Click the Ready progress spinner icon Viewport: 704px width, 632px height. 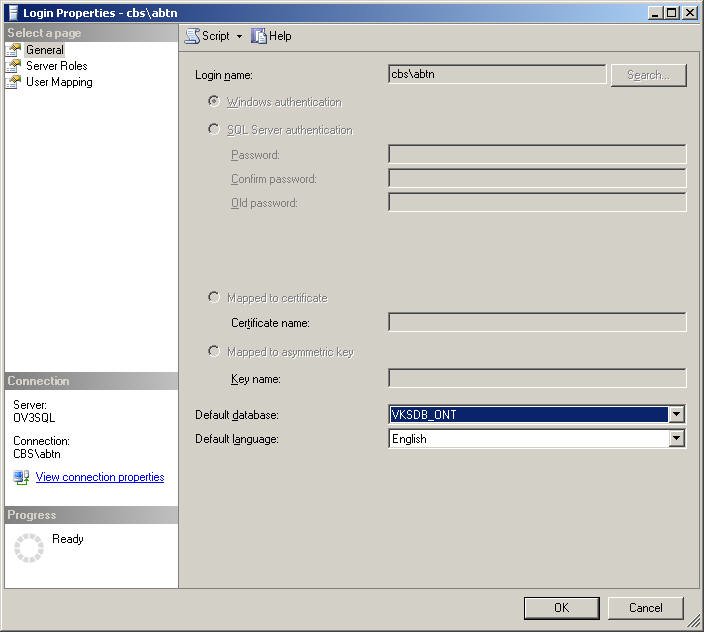coord(29,547)
